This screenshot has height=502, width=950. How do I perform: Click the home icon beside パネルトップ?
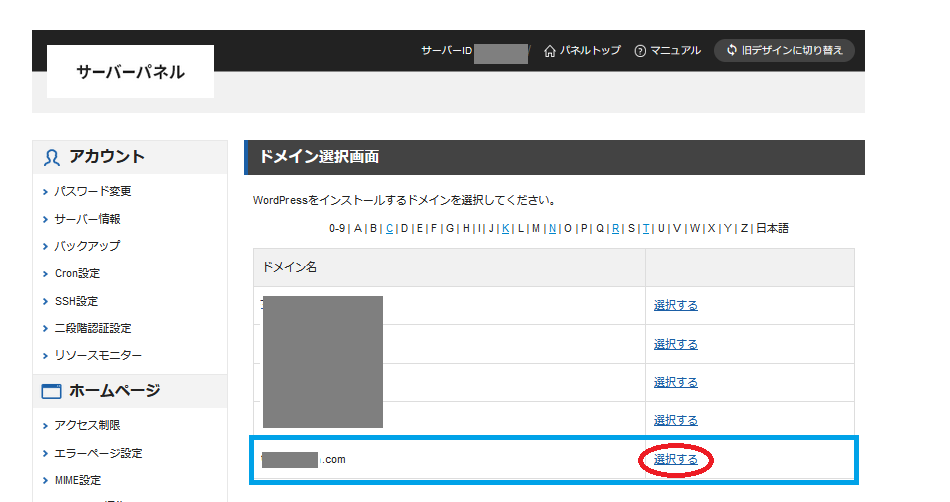(549, 51)
